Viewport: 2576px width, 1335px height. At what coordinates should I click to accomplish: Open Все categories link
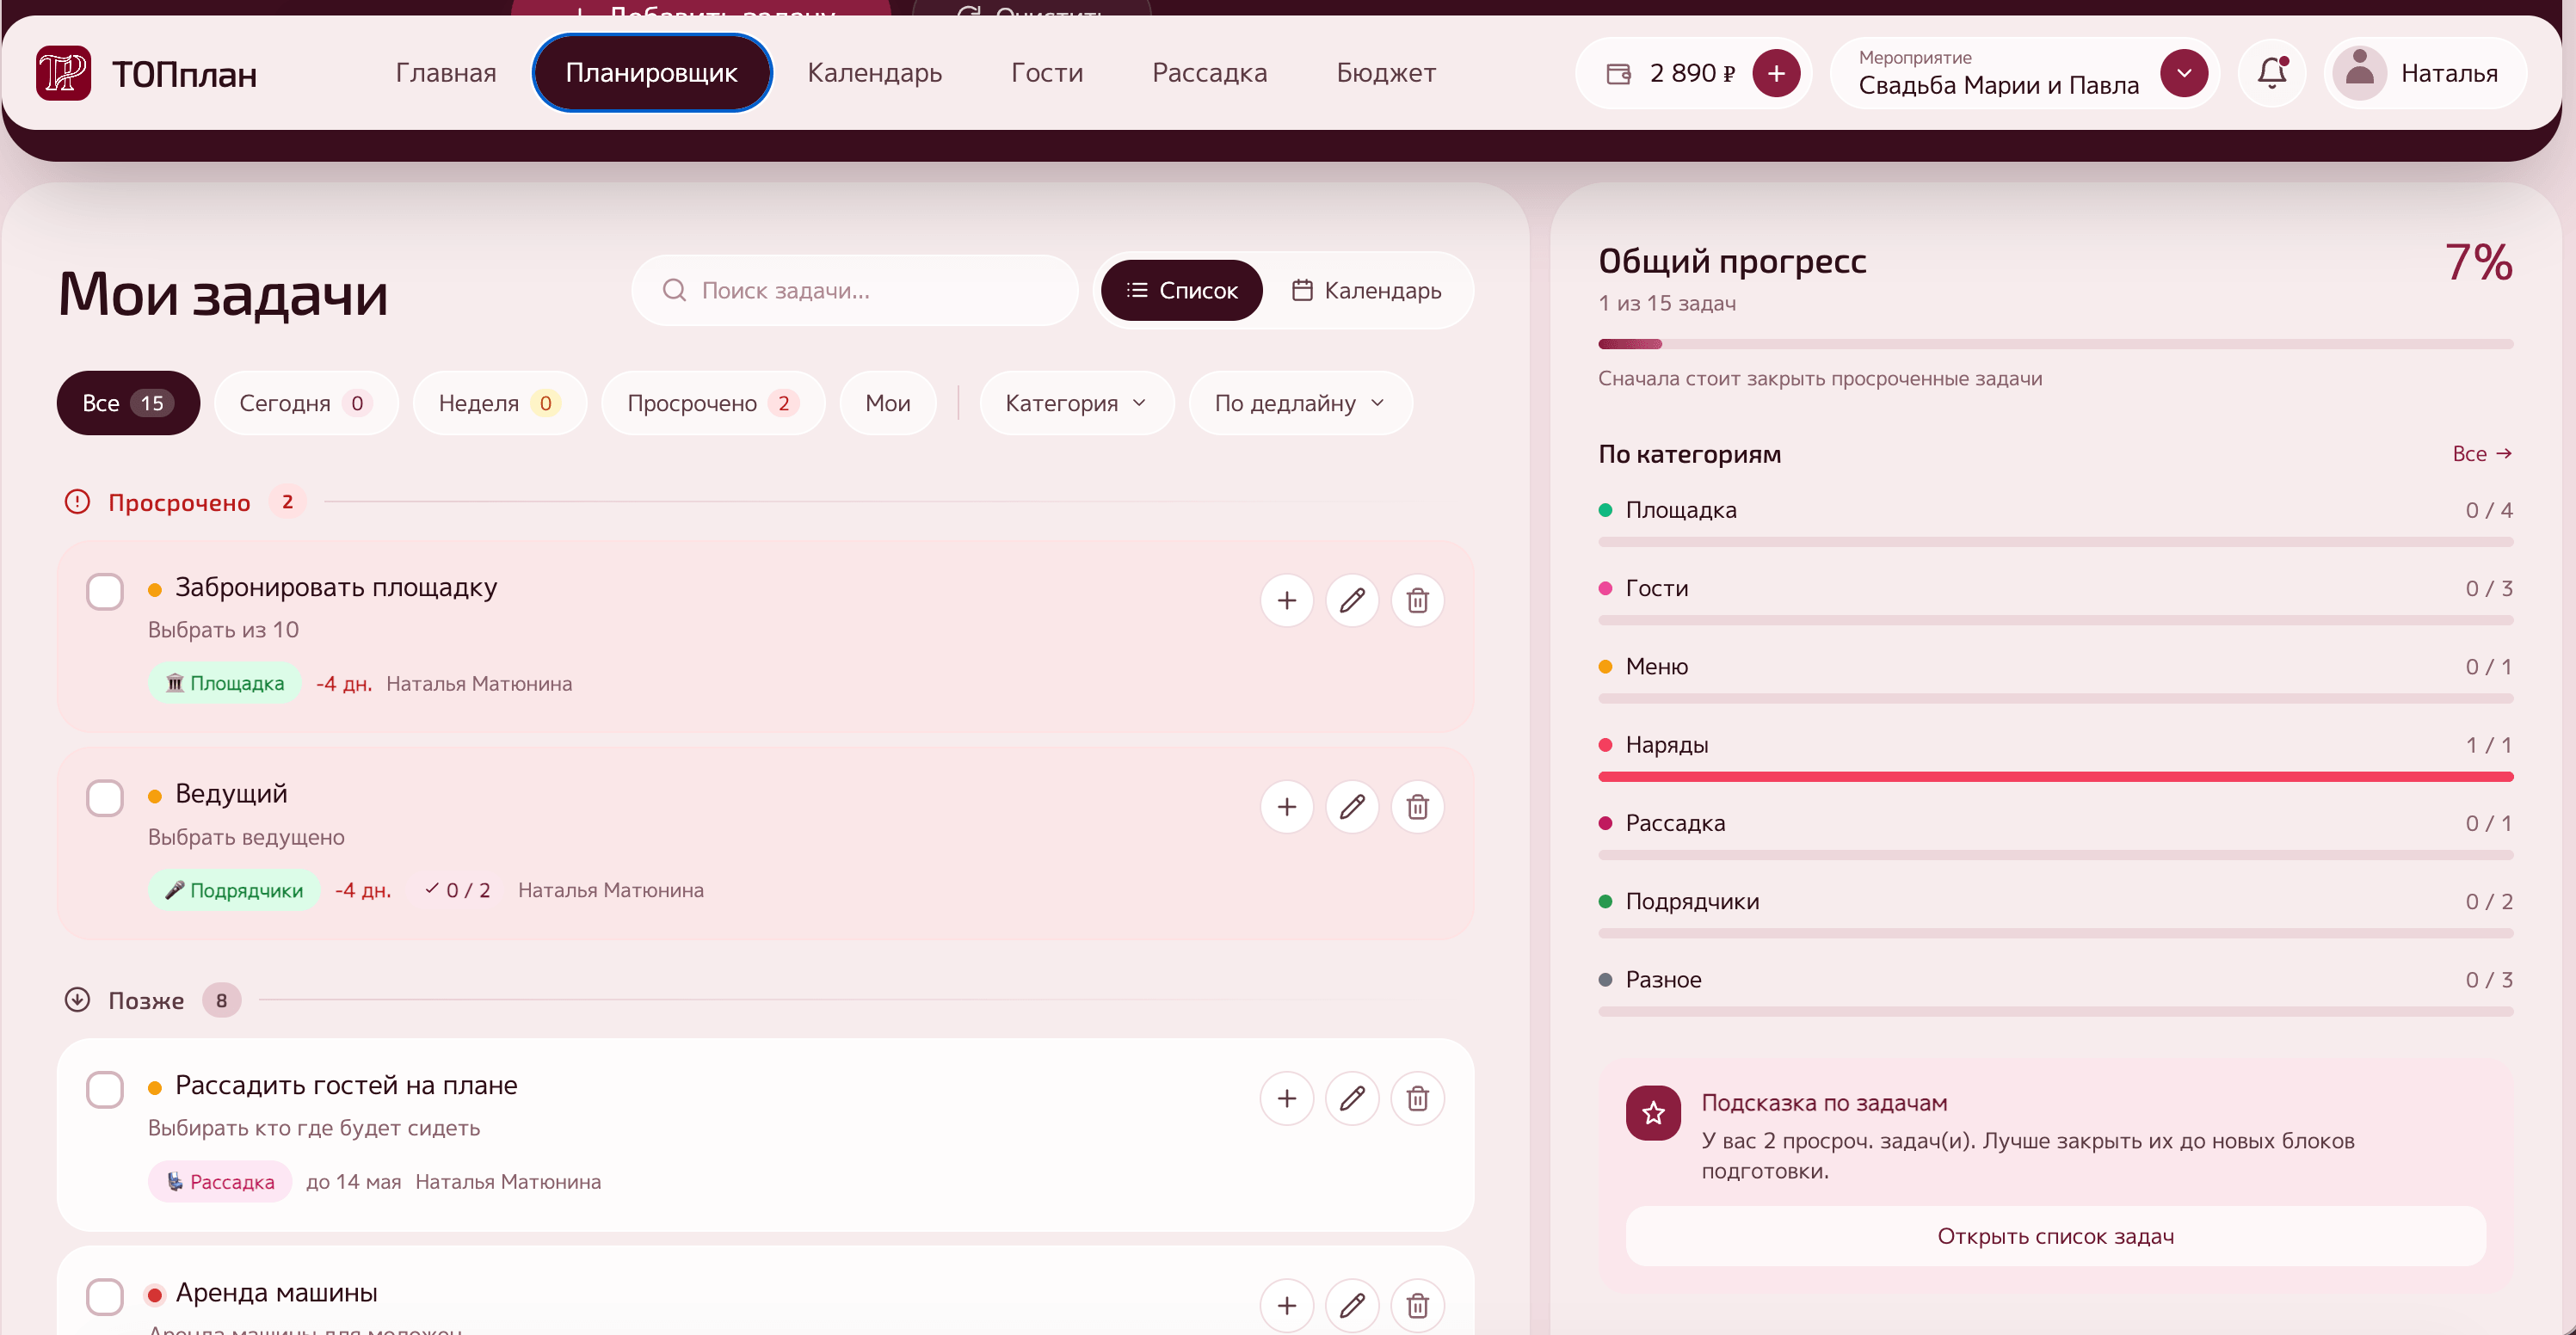pyautogui.click(x=2482, y=454)
